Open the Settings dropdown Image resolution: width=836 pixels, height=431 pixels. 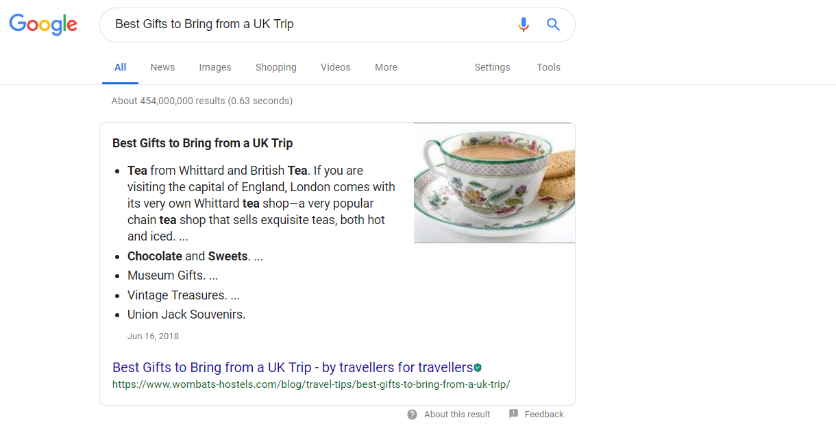pos(492,67)
